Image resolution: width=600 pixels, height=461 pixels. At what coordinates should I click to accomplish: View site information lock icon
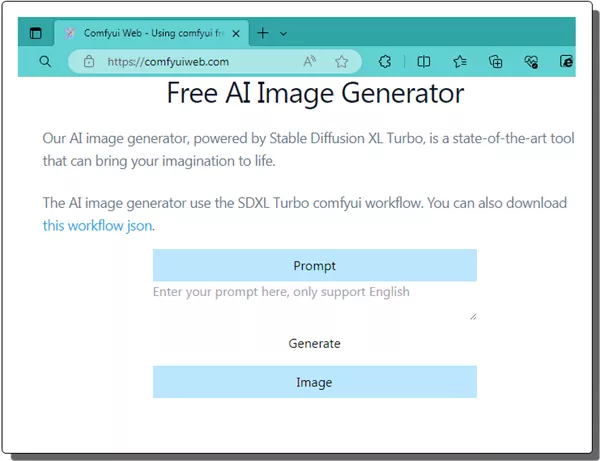(89, 61)
